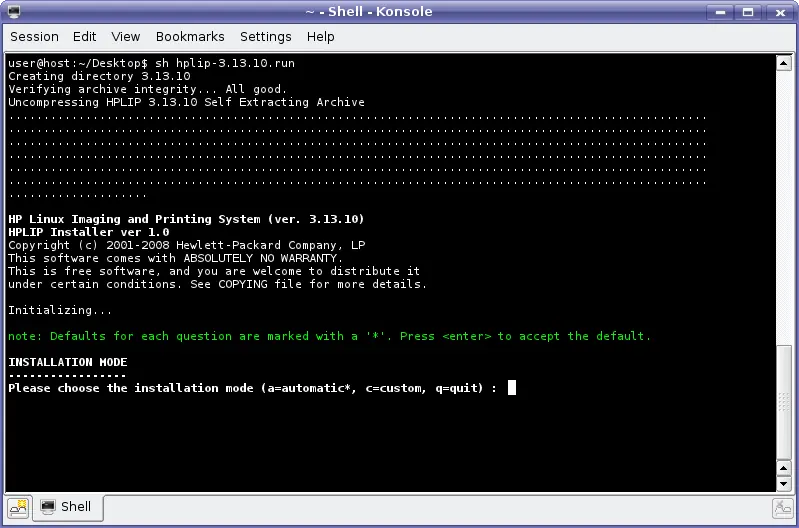This screenshot has width=799, height=528.
Task: Click the 'Creating directory 3.13.10' line
Action: [x=99, y=76]
